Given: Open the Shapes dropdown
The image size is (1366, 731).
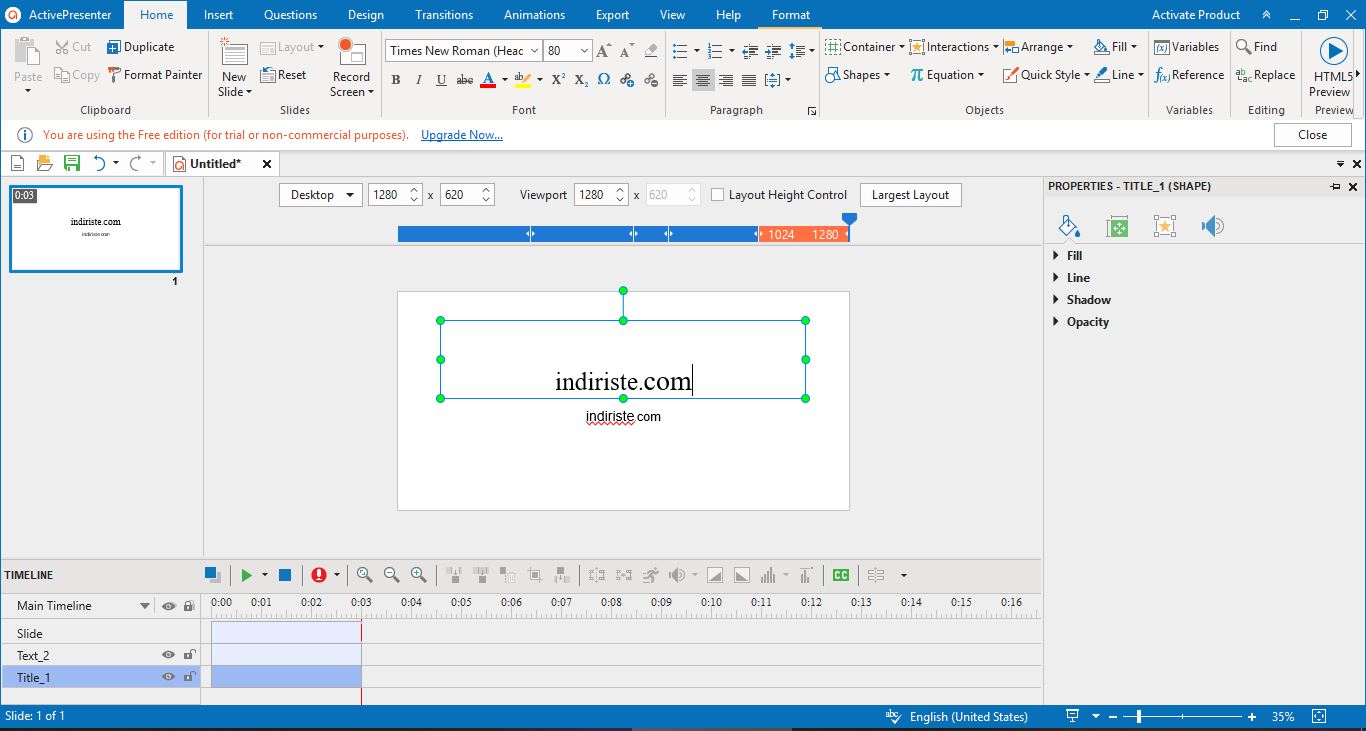Looking at the screenshot, I should (x=858, y=75).
